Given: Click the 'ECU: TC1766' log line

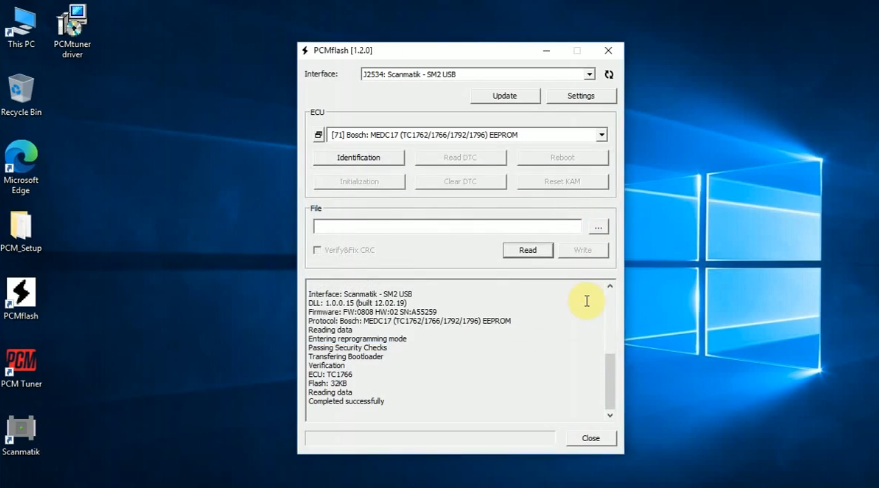Looking at the screenshot, I should pos(330,374).
